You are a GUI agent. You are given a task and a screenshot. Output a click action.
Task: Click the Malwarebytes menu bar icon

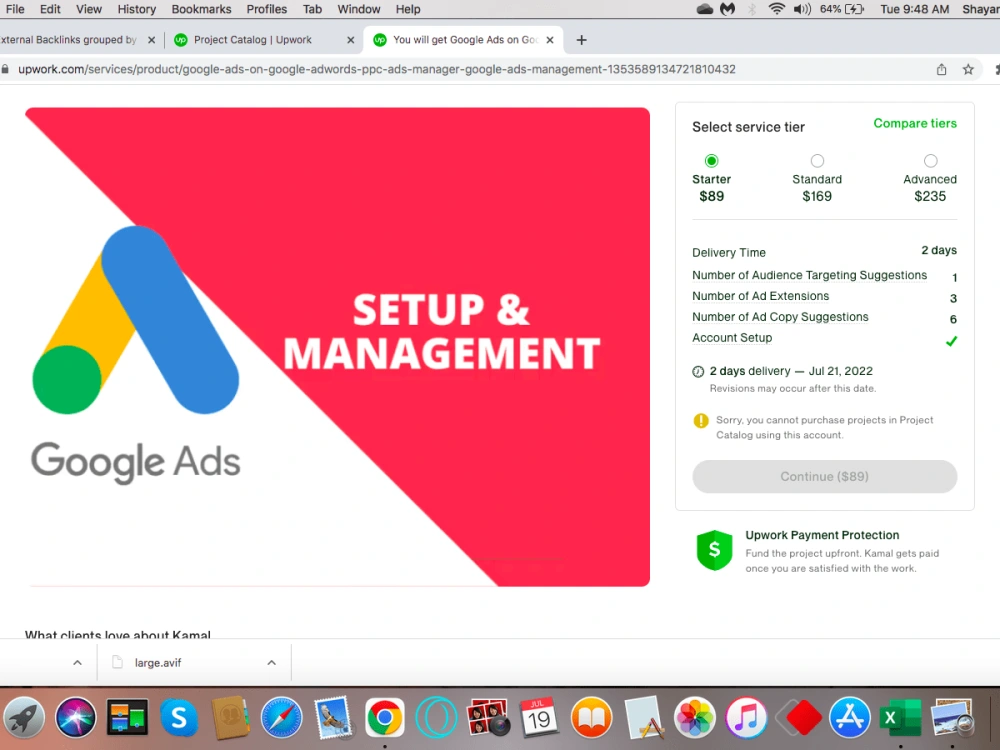(728, 9)
